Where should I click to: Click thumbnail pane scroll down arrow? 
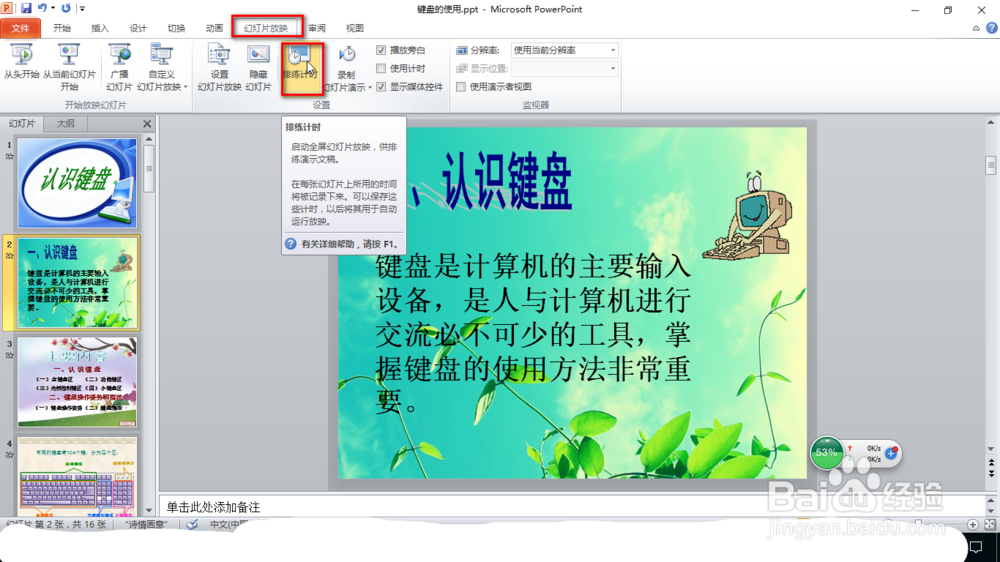149,510
